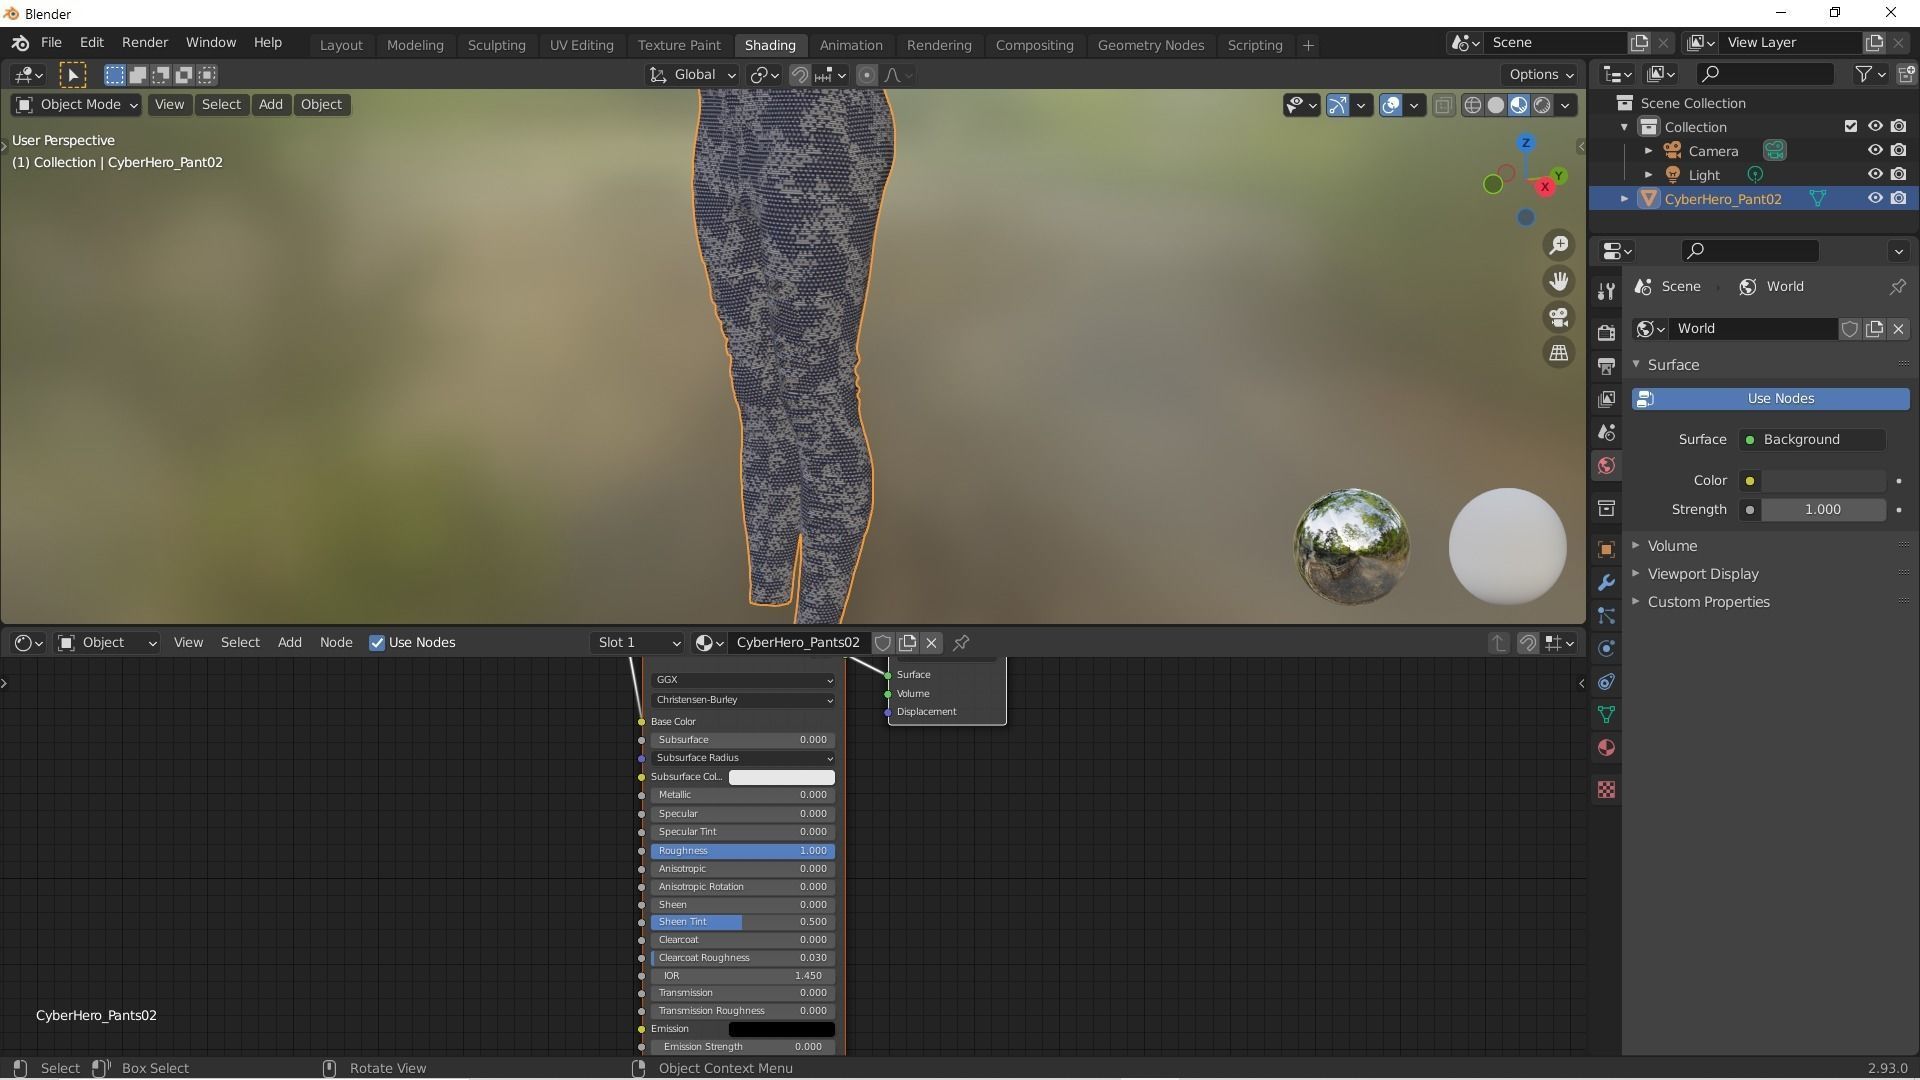Open the Render menu
The image size is (1920, 1080).
coord(144,43)
